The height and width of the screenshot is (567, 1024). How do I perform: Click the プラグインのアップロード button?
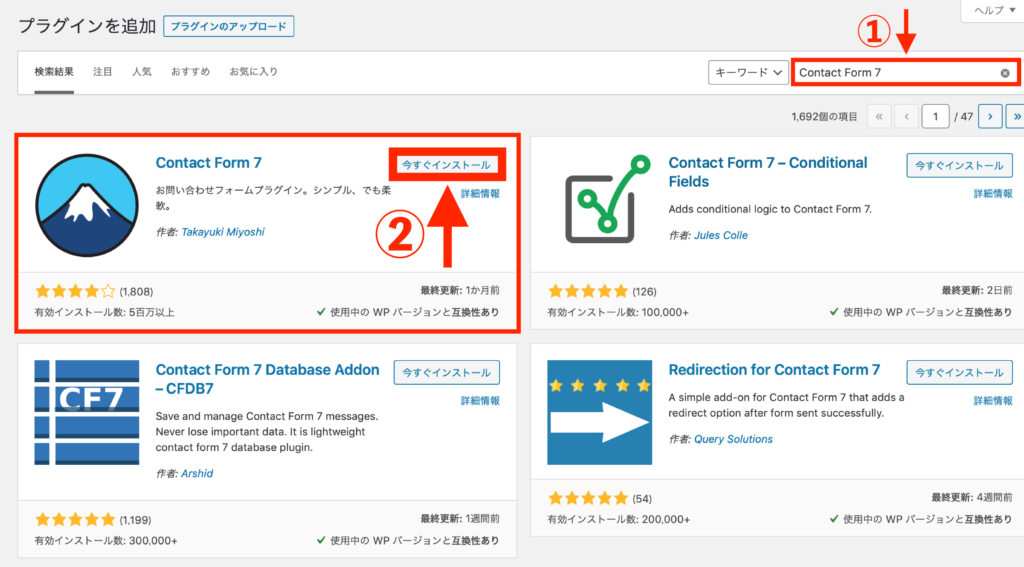tap(229, 26)
